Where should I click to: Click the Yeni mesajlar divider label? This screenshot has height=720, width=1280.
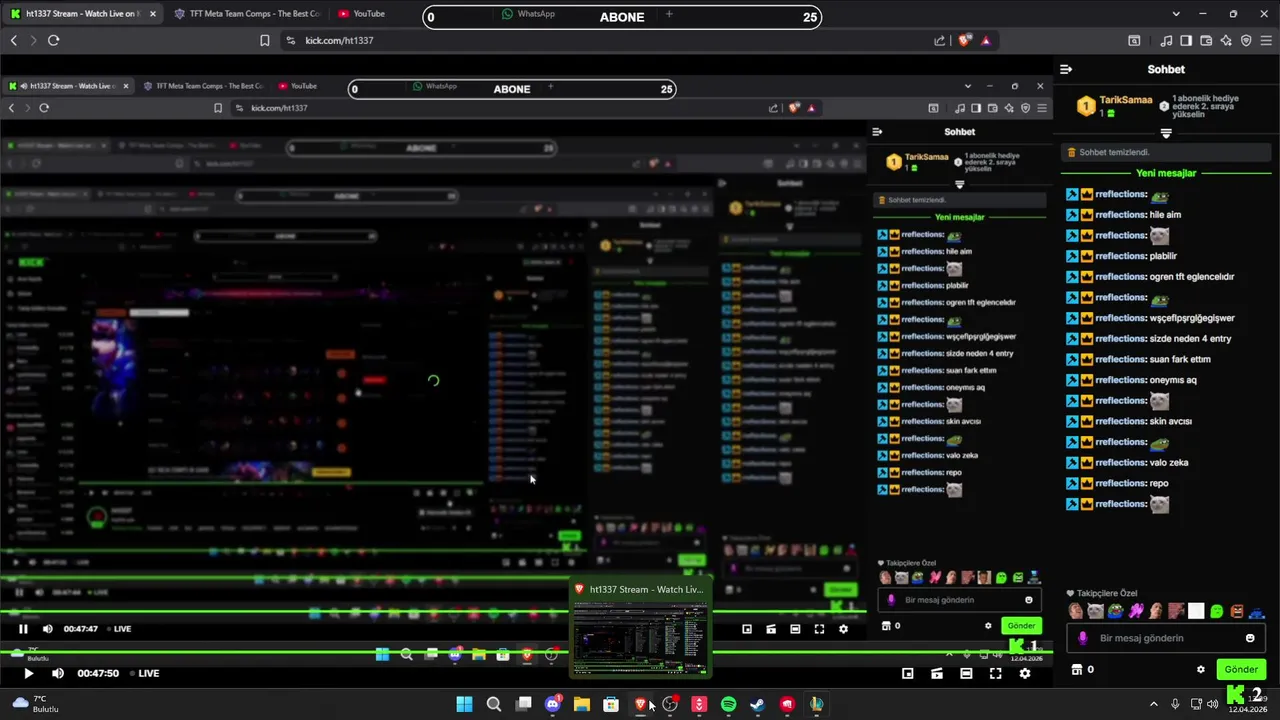(x=1166, y=173)
